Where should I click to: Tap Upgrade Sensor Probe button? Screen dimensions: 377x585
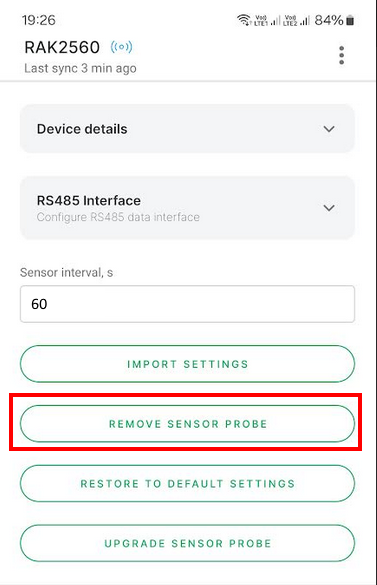coord(187,543)
